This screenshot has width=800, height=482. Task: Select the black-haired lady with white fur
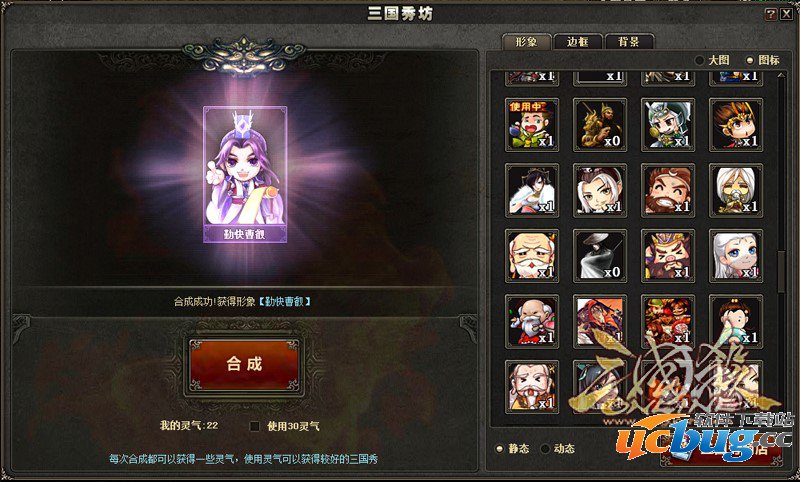coord(532,190)
